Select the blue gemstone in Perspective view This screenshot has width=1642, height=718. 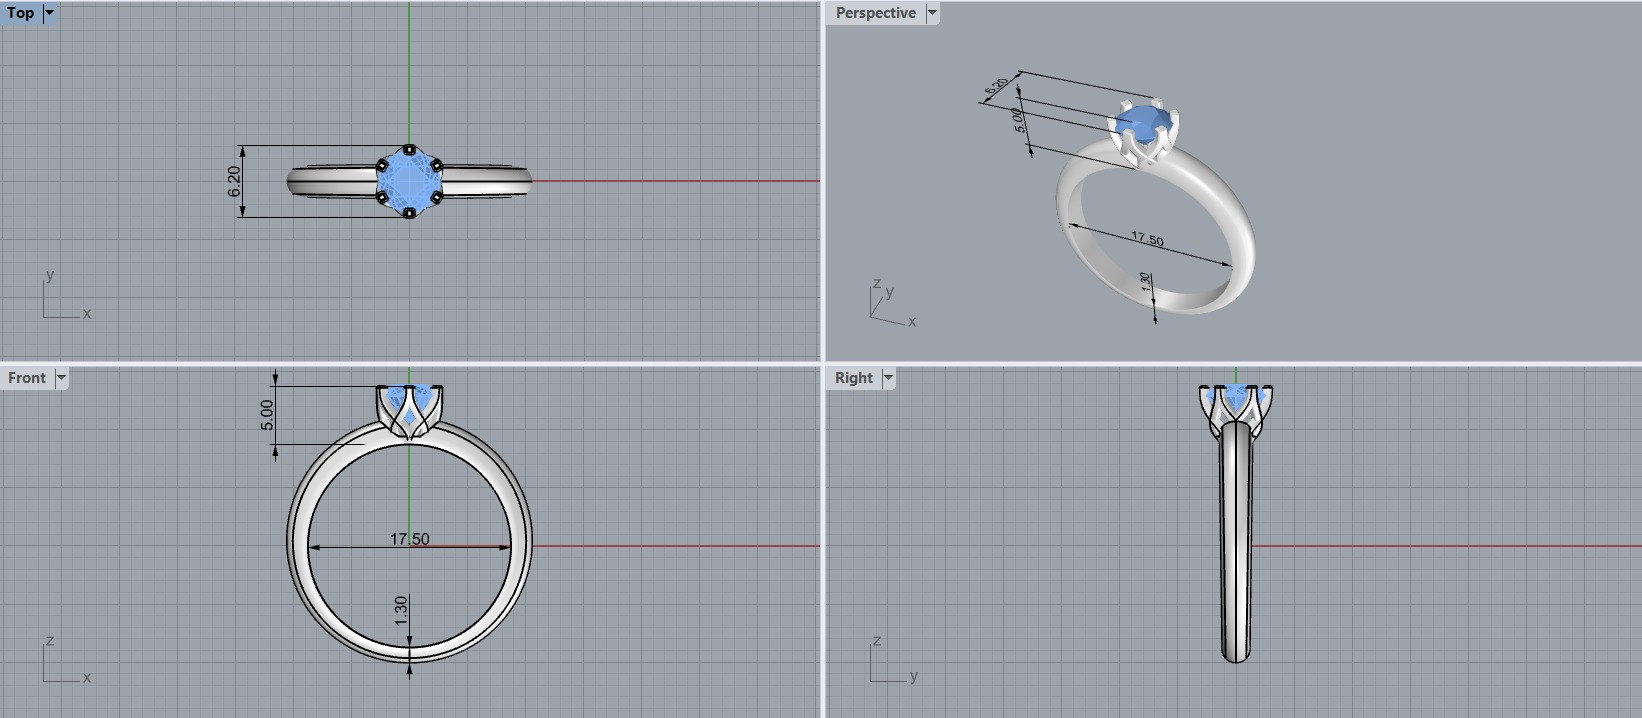[1142, 123]
